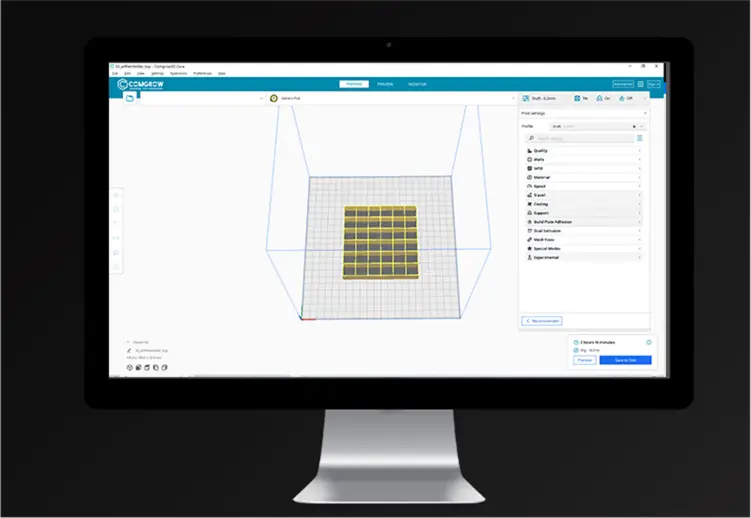Click the Marketplace button in header
The image size is (751, 518).
622,85
